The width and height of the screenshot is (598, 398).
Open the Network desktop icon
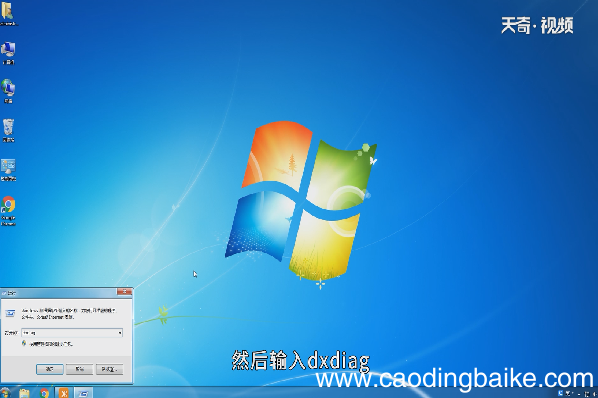[x=8, y=91]
